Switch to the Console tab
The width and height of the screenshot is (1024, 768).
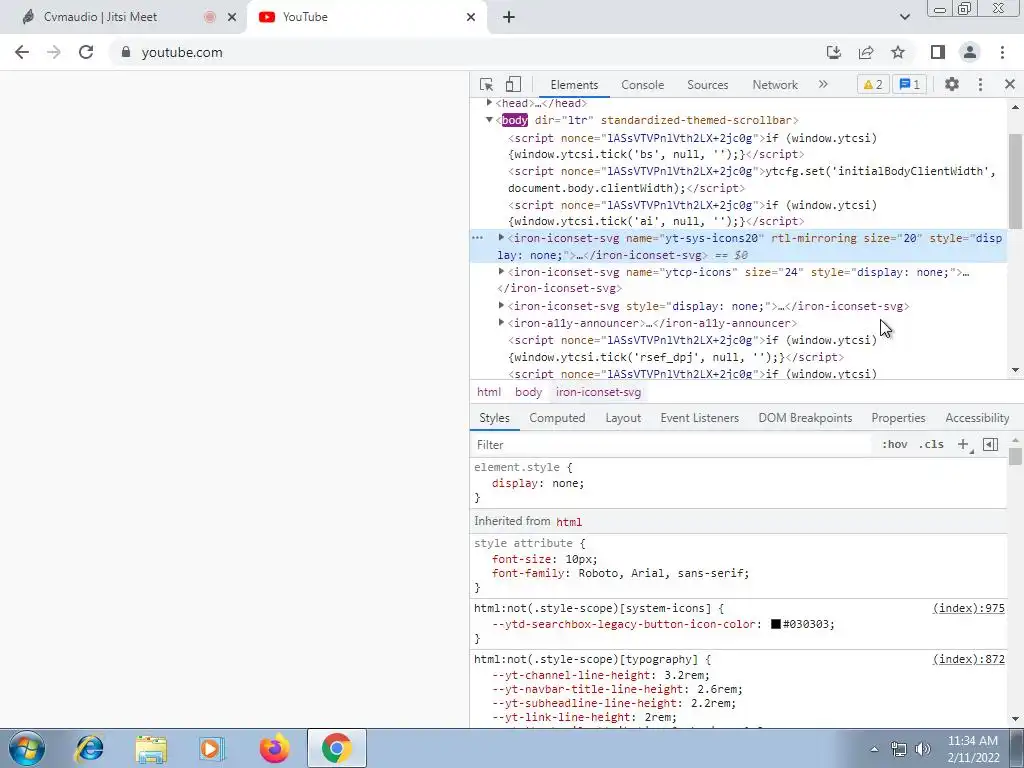(x=642, y=85)
